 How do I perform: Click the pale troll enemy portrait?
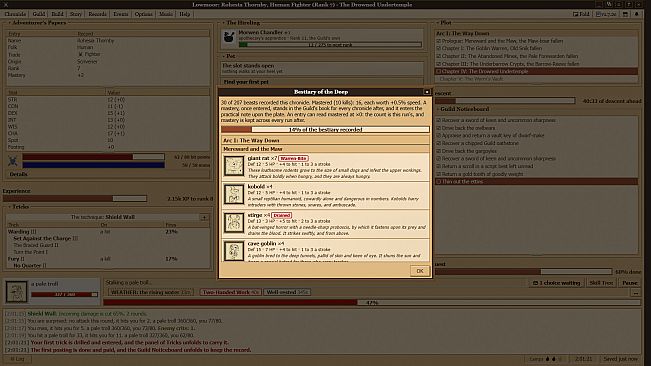coord(16,292)
